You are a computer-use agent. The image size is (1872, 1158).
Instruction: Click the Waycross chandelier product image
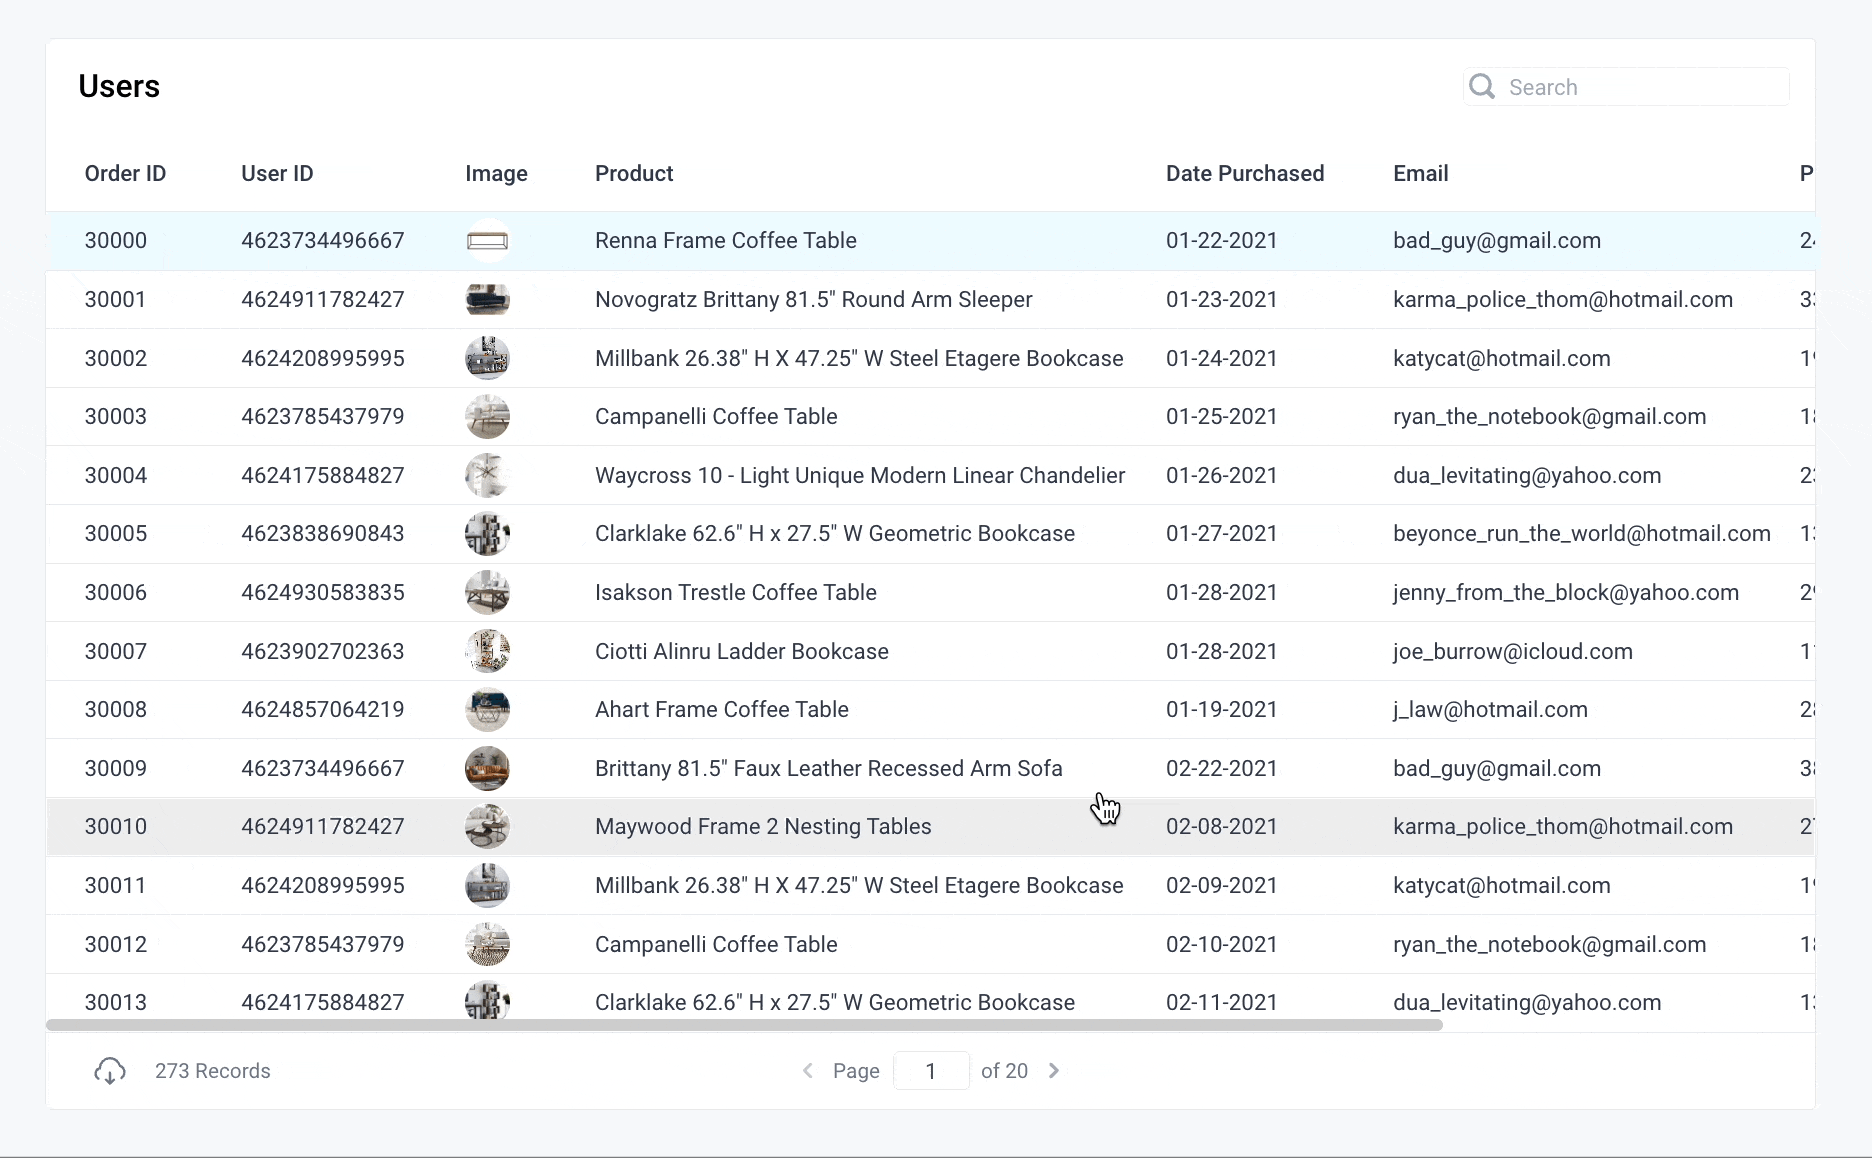click(488, 476)
